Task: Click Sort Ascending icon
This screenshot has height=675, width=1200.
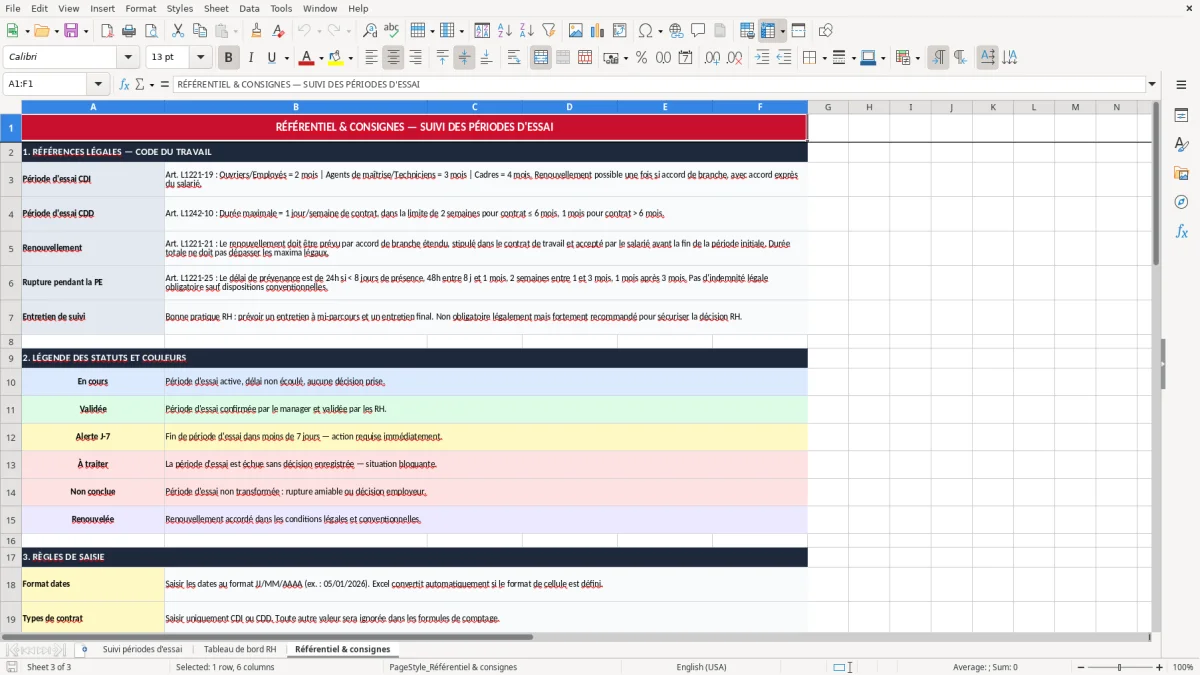Action: click(504, 31)
